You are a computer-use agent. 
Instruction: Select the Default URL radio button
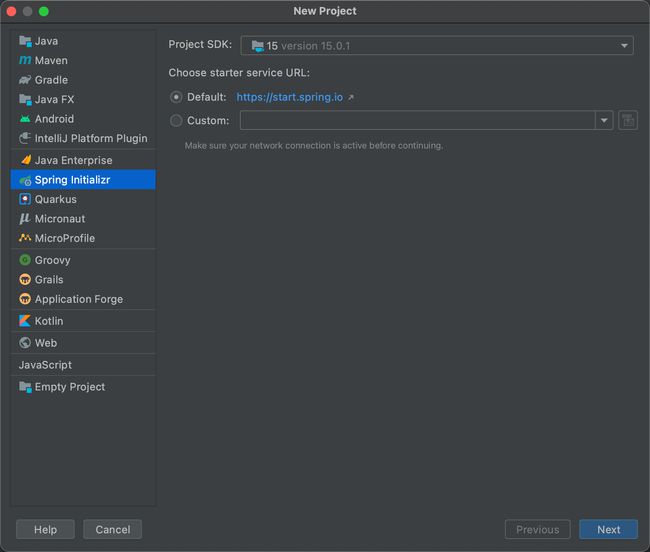[176, 97]
